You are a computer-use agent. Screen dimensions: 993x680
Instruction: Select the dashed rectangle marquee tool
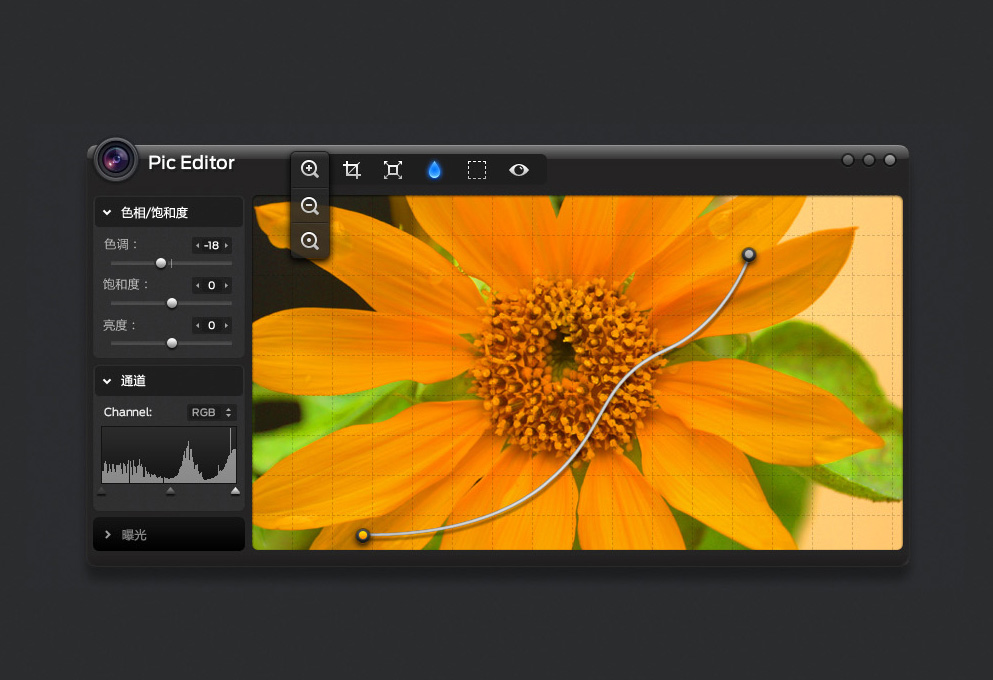pos(477,170)
